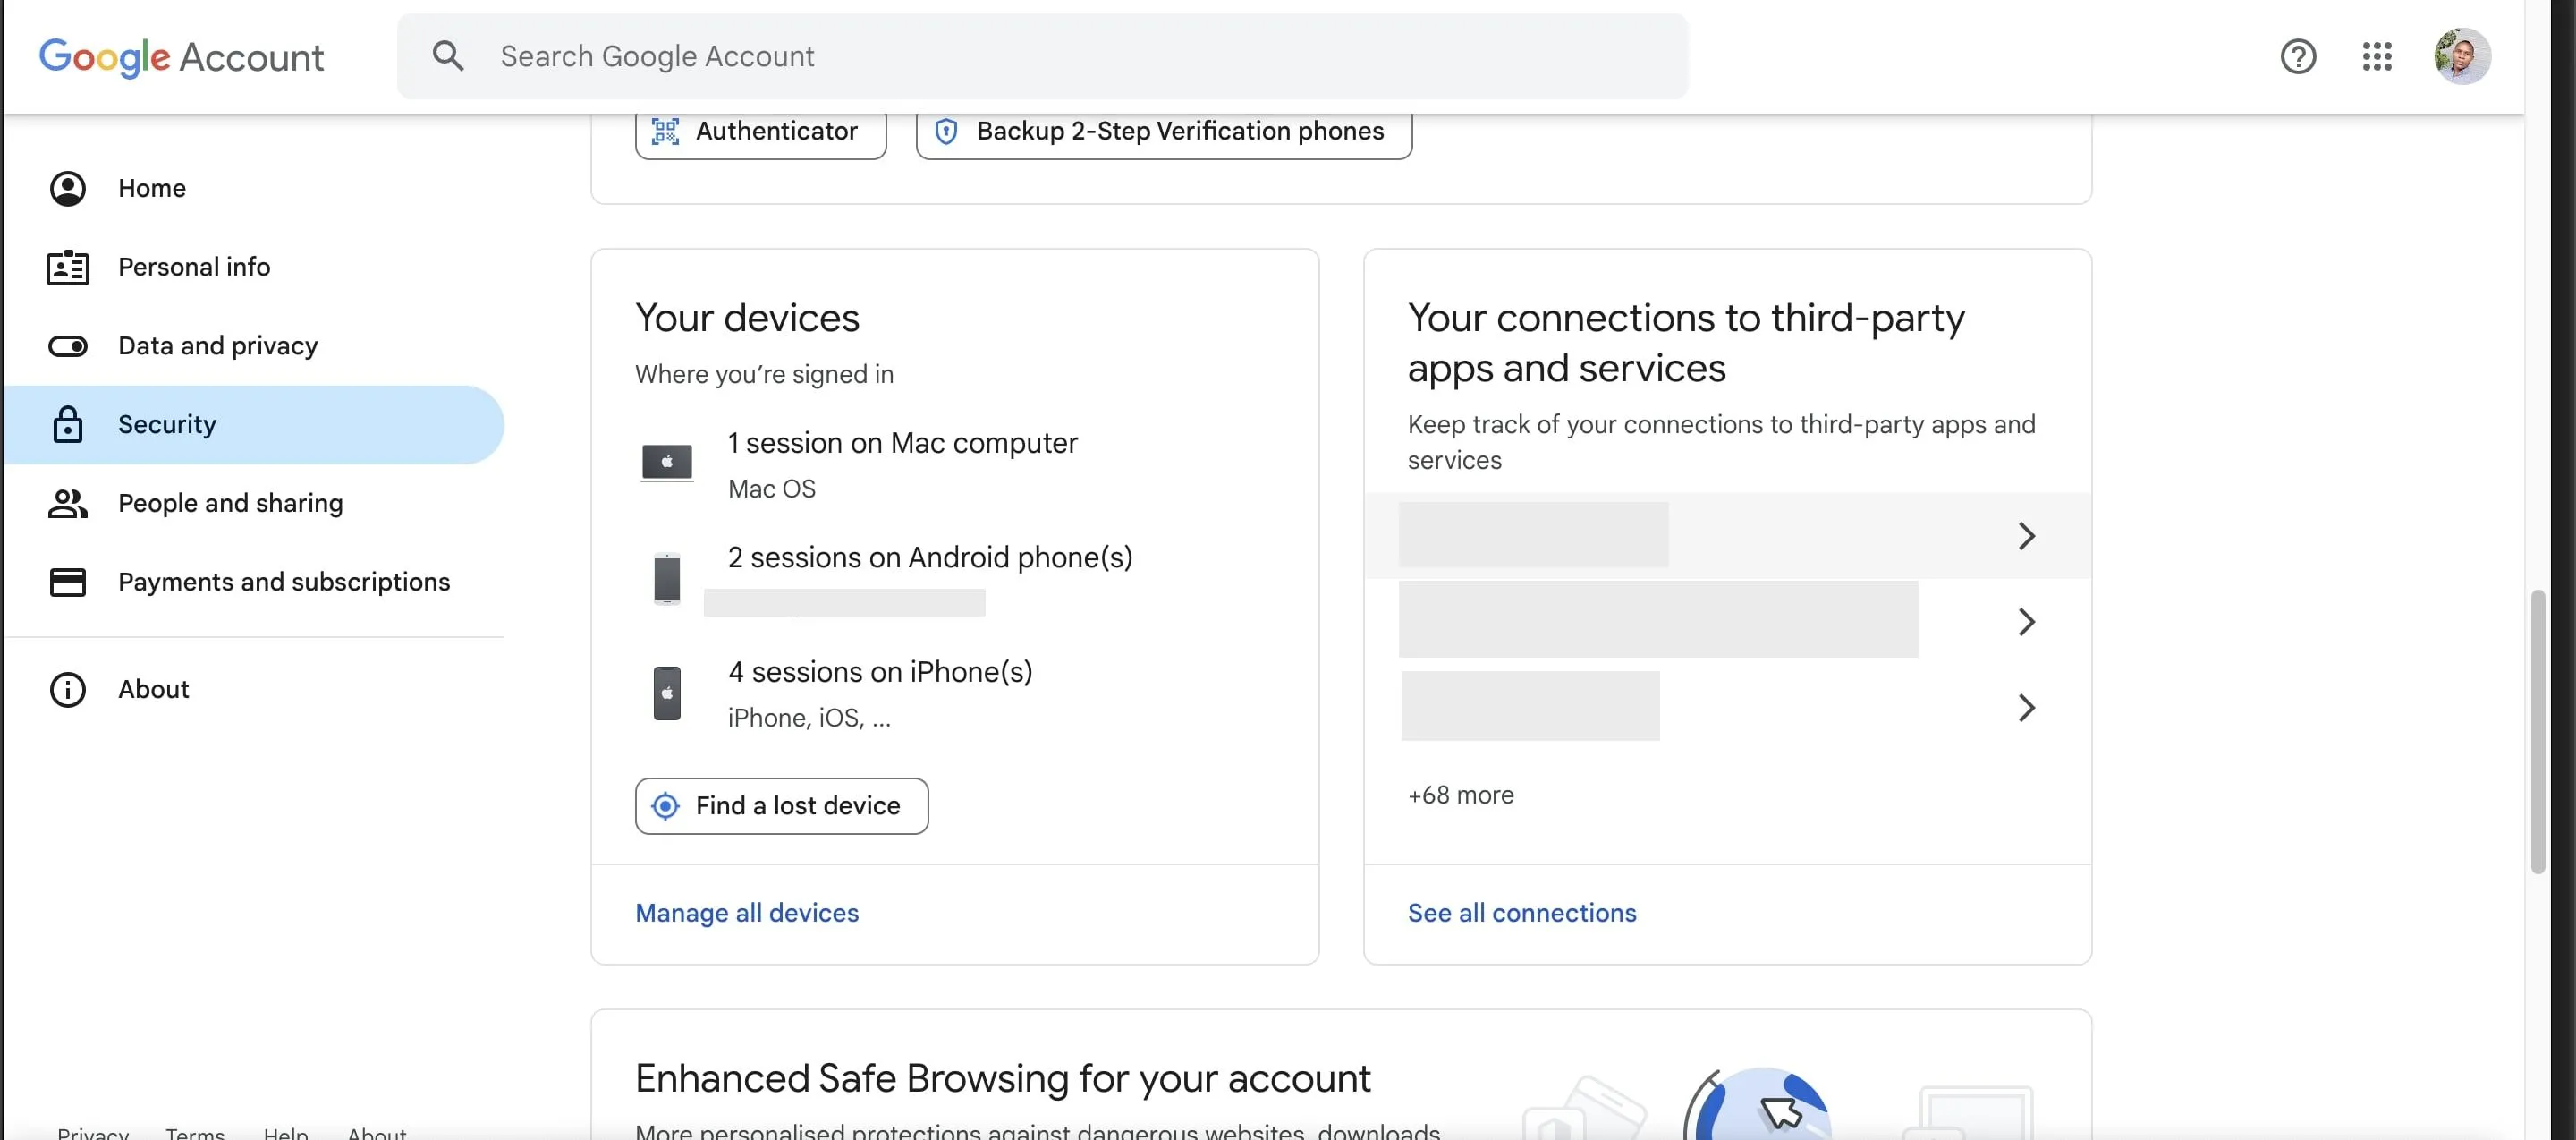Click the Security lock icon
Image resolution: width=2576 pixels, height=1140 pixels.
[x=67, y=424]
